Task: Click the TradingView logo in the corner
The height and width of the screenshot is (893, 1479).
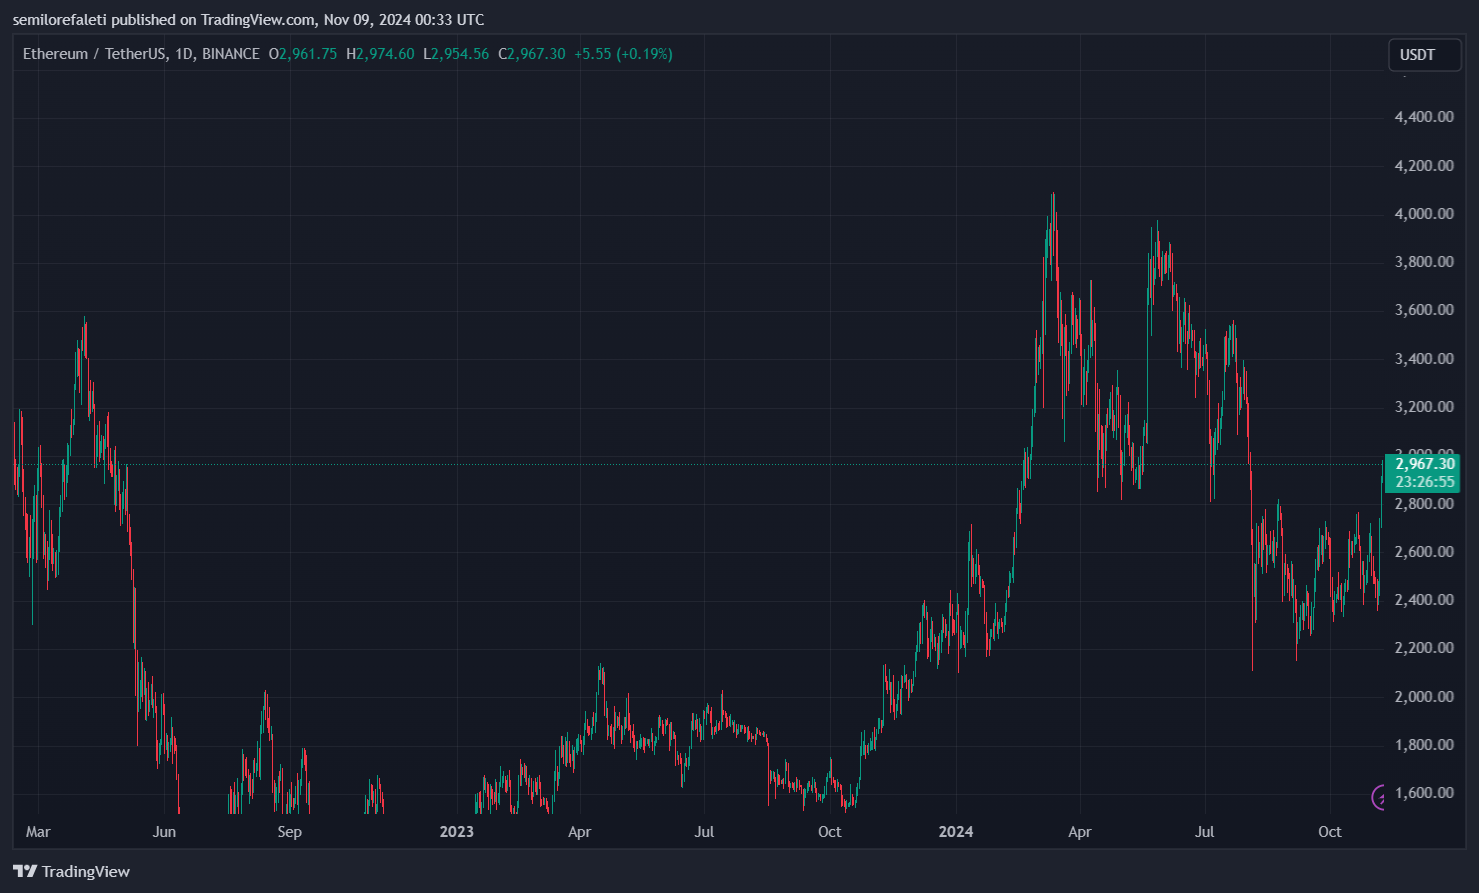Action: [23, 871]
